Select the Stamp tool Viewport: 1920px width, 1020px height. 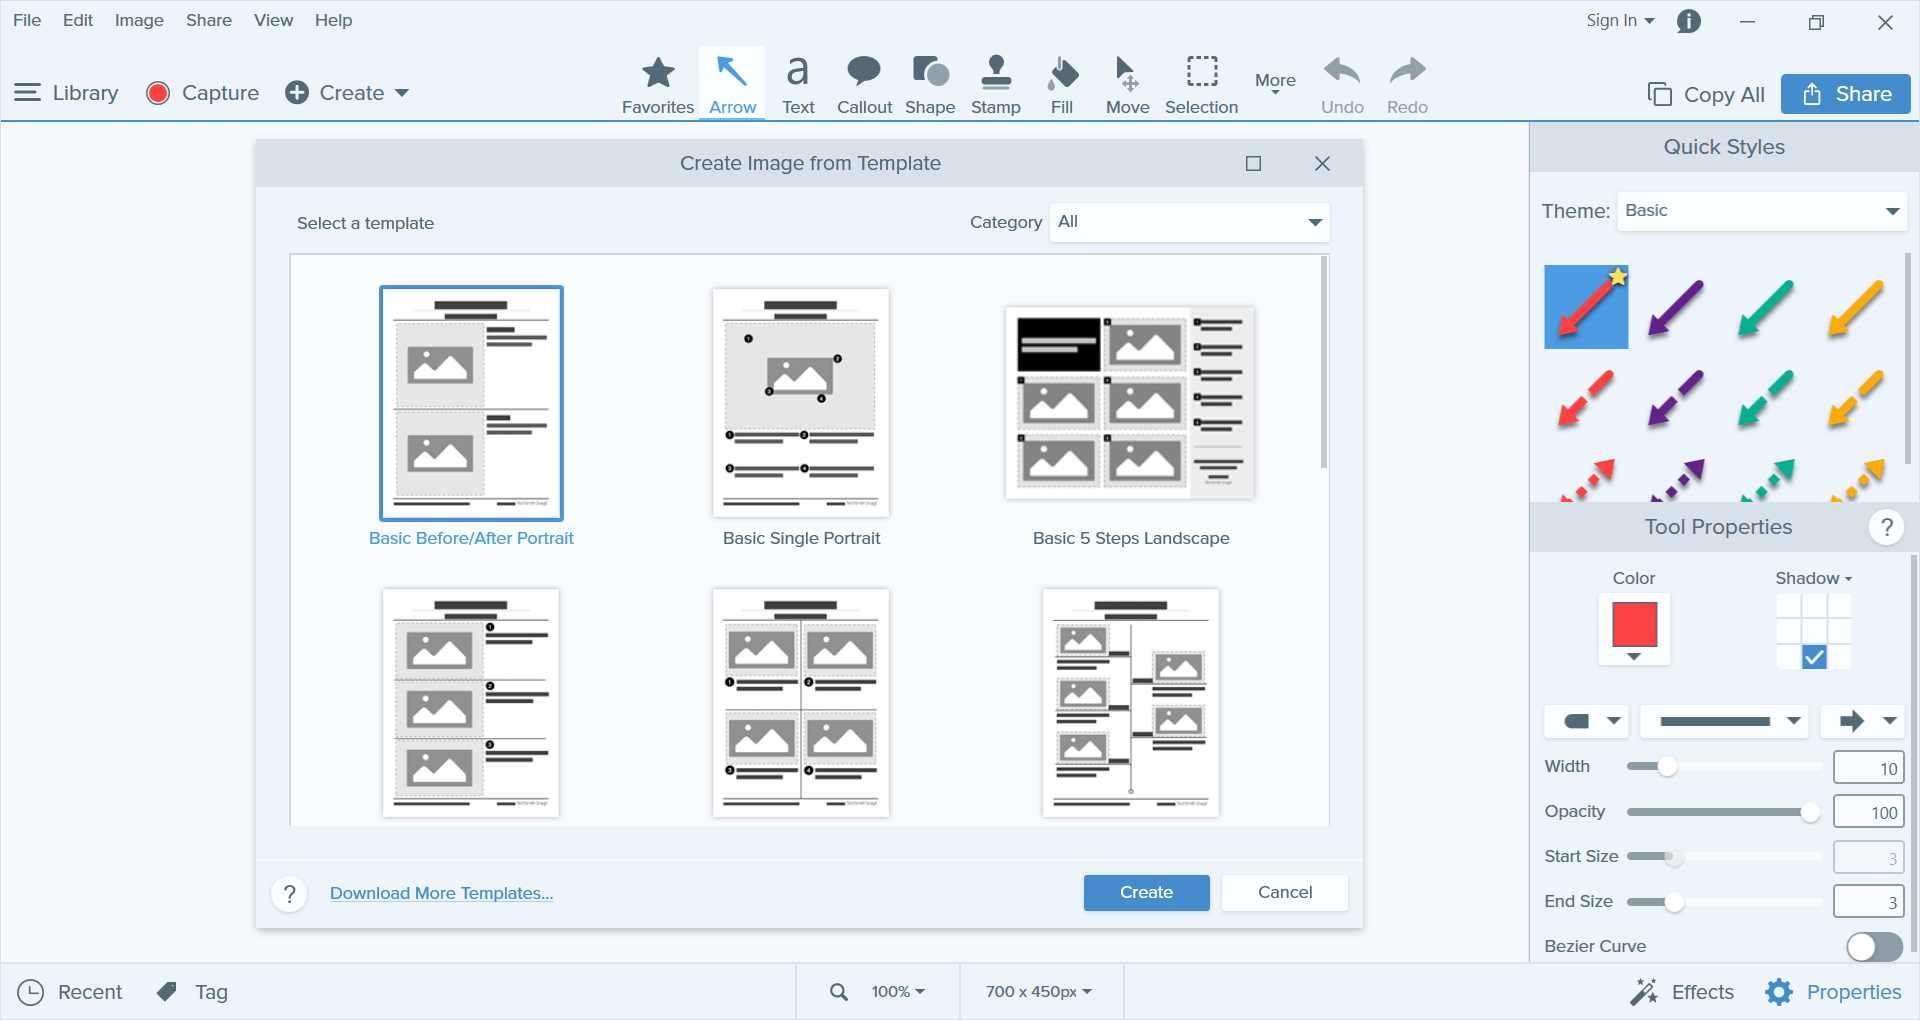(995, 83)
